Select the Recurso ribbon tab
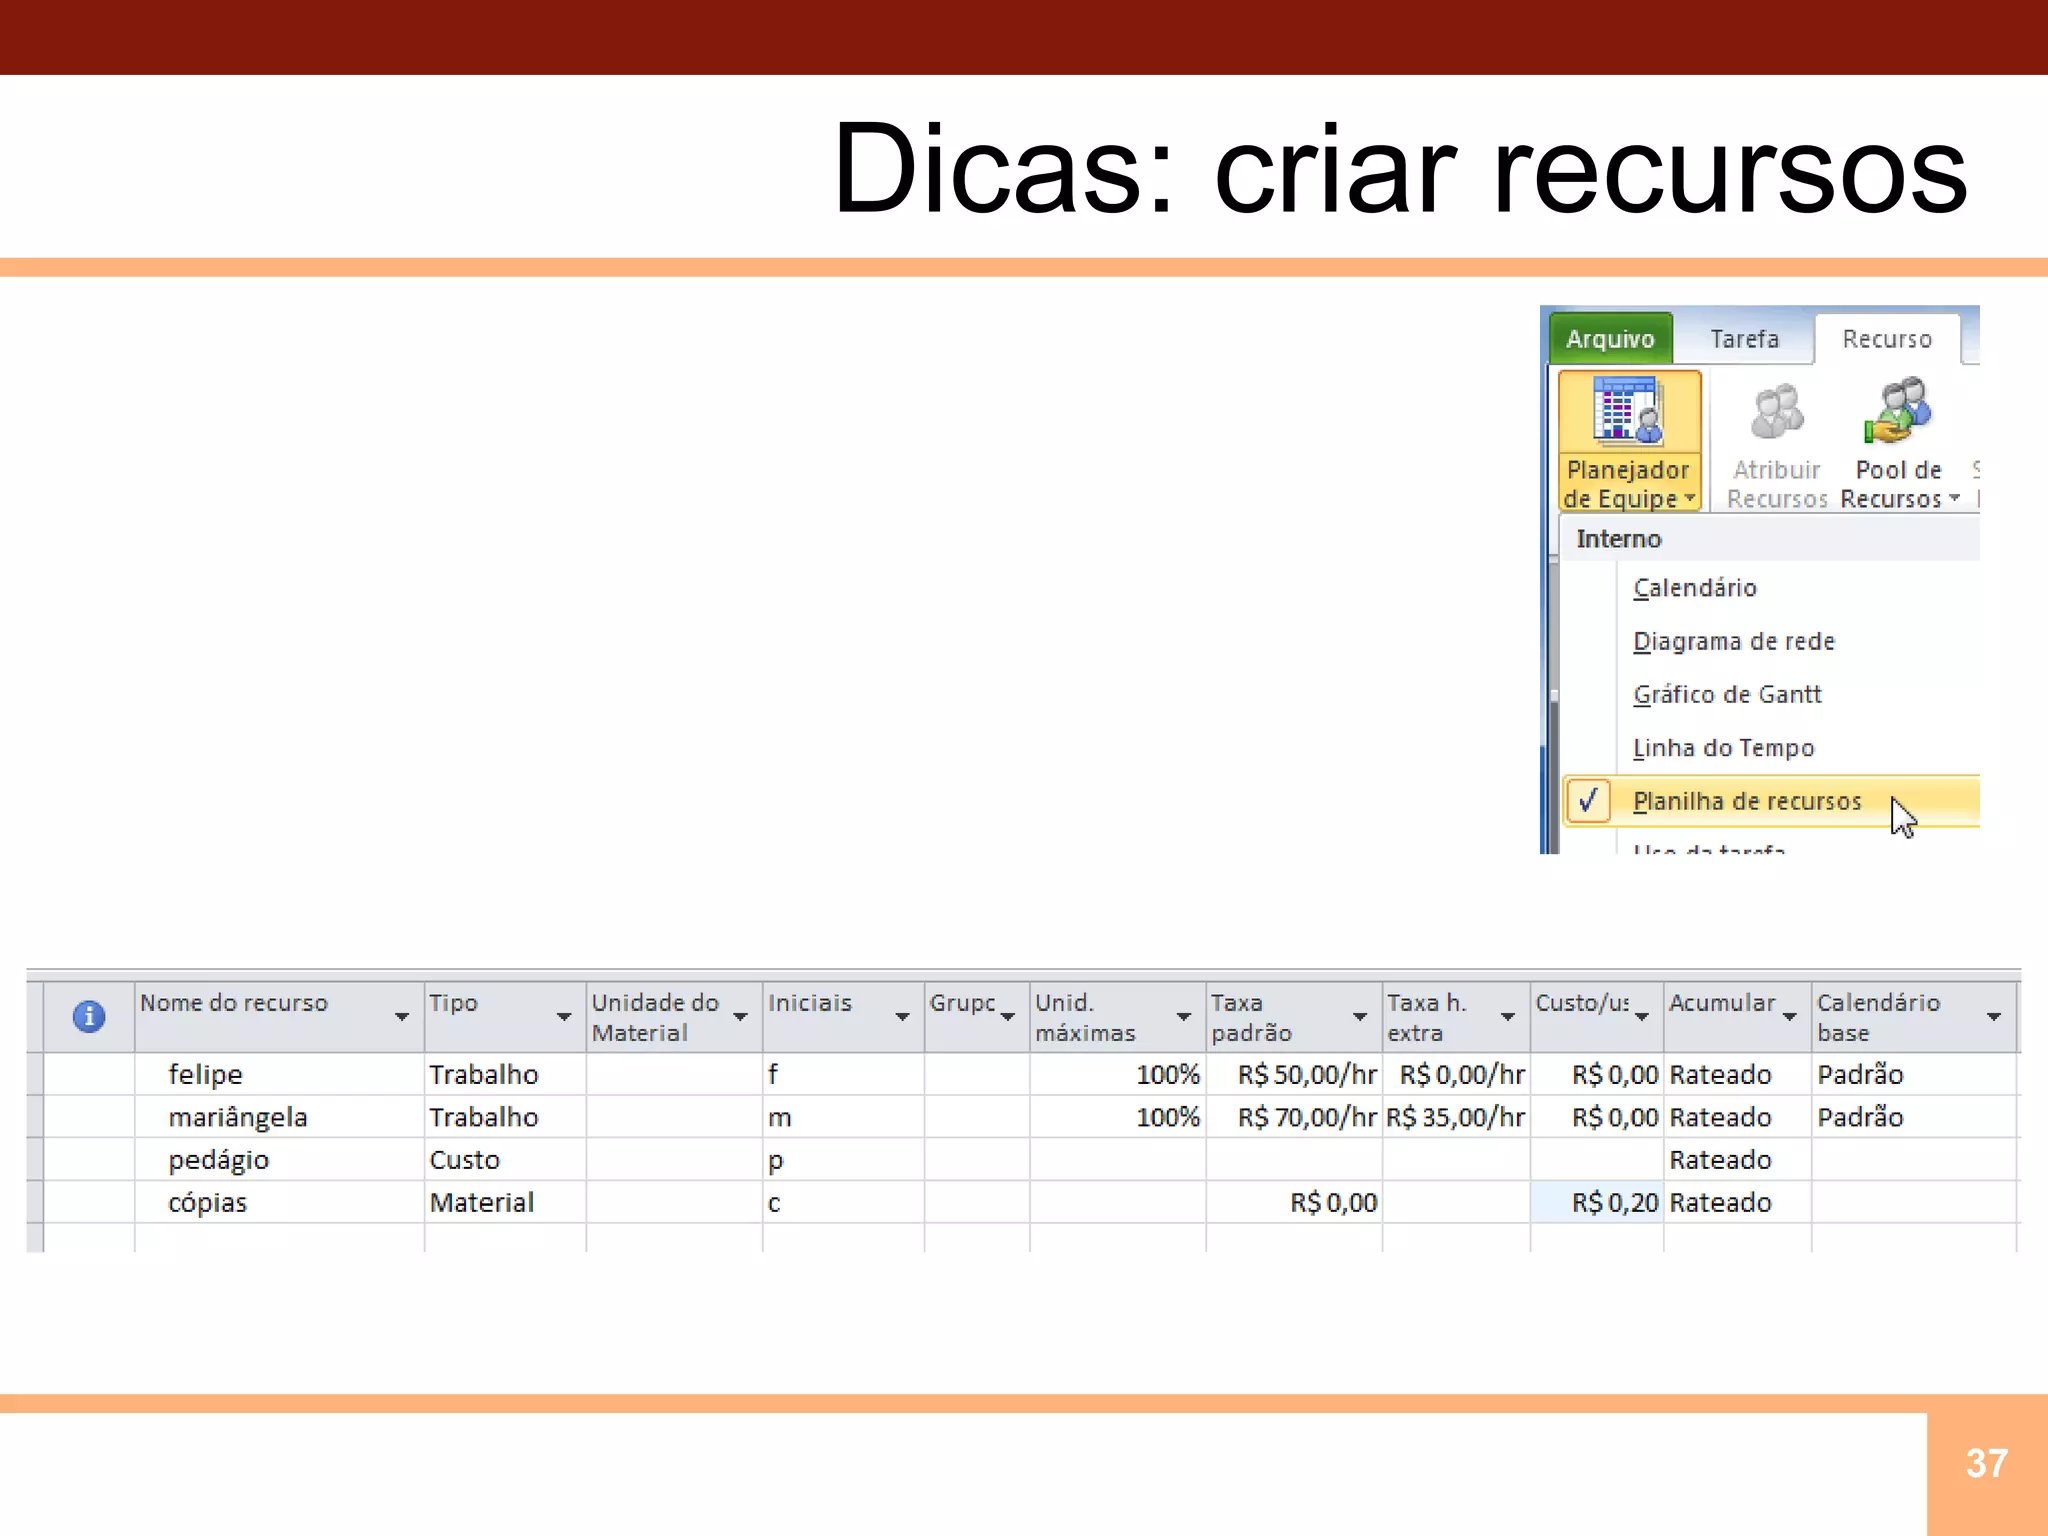Viewport: 2048px width, 1536px height. click(x=1887, y=339)
